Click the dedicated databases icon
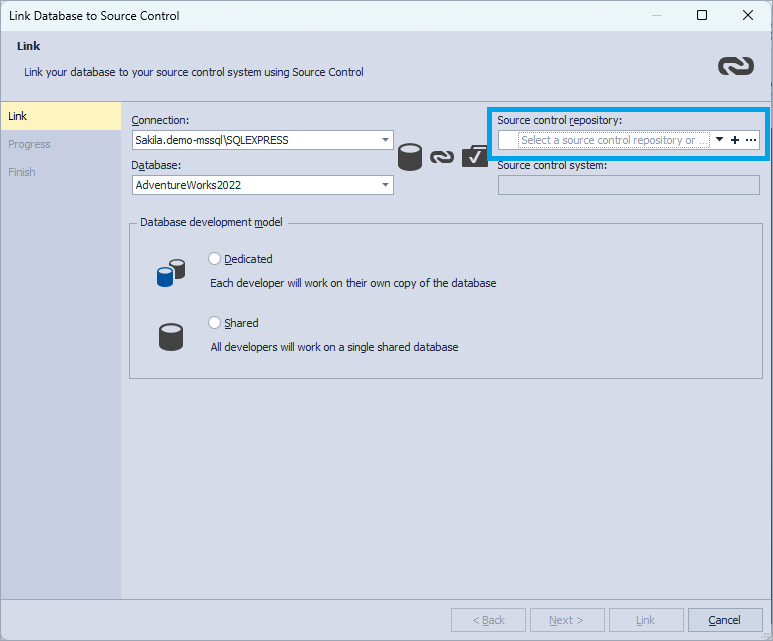This screenshot has width=773, height=641. (171, 273)
